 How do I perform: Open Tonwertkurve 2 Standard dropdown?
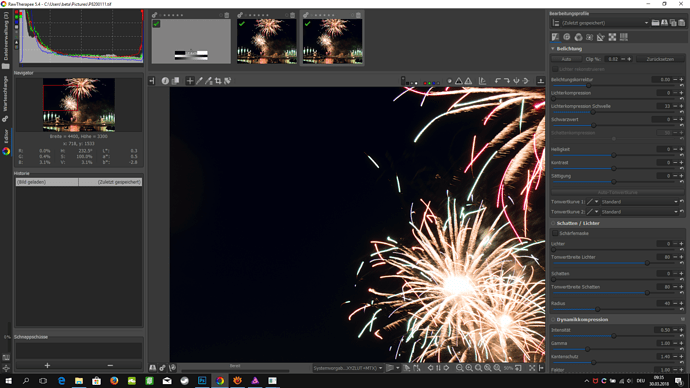640,212
